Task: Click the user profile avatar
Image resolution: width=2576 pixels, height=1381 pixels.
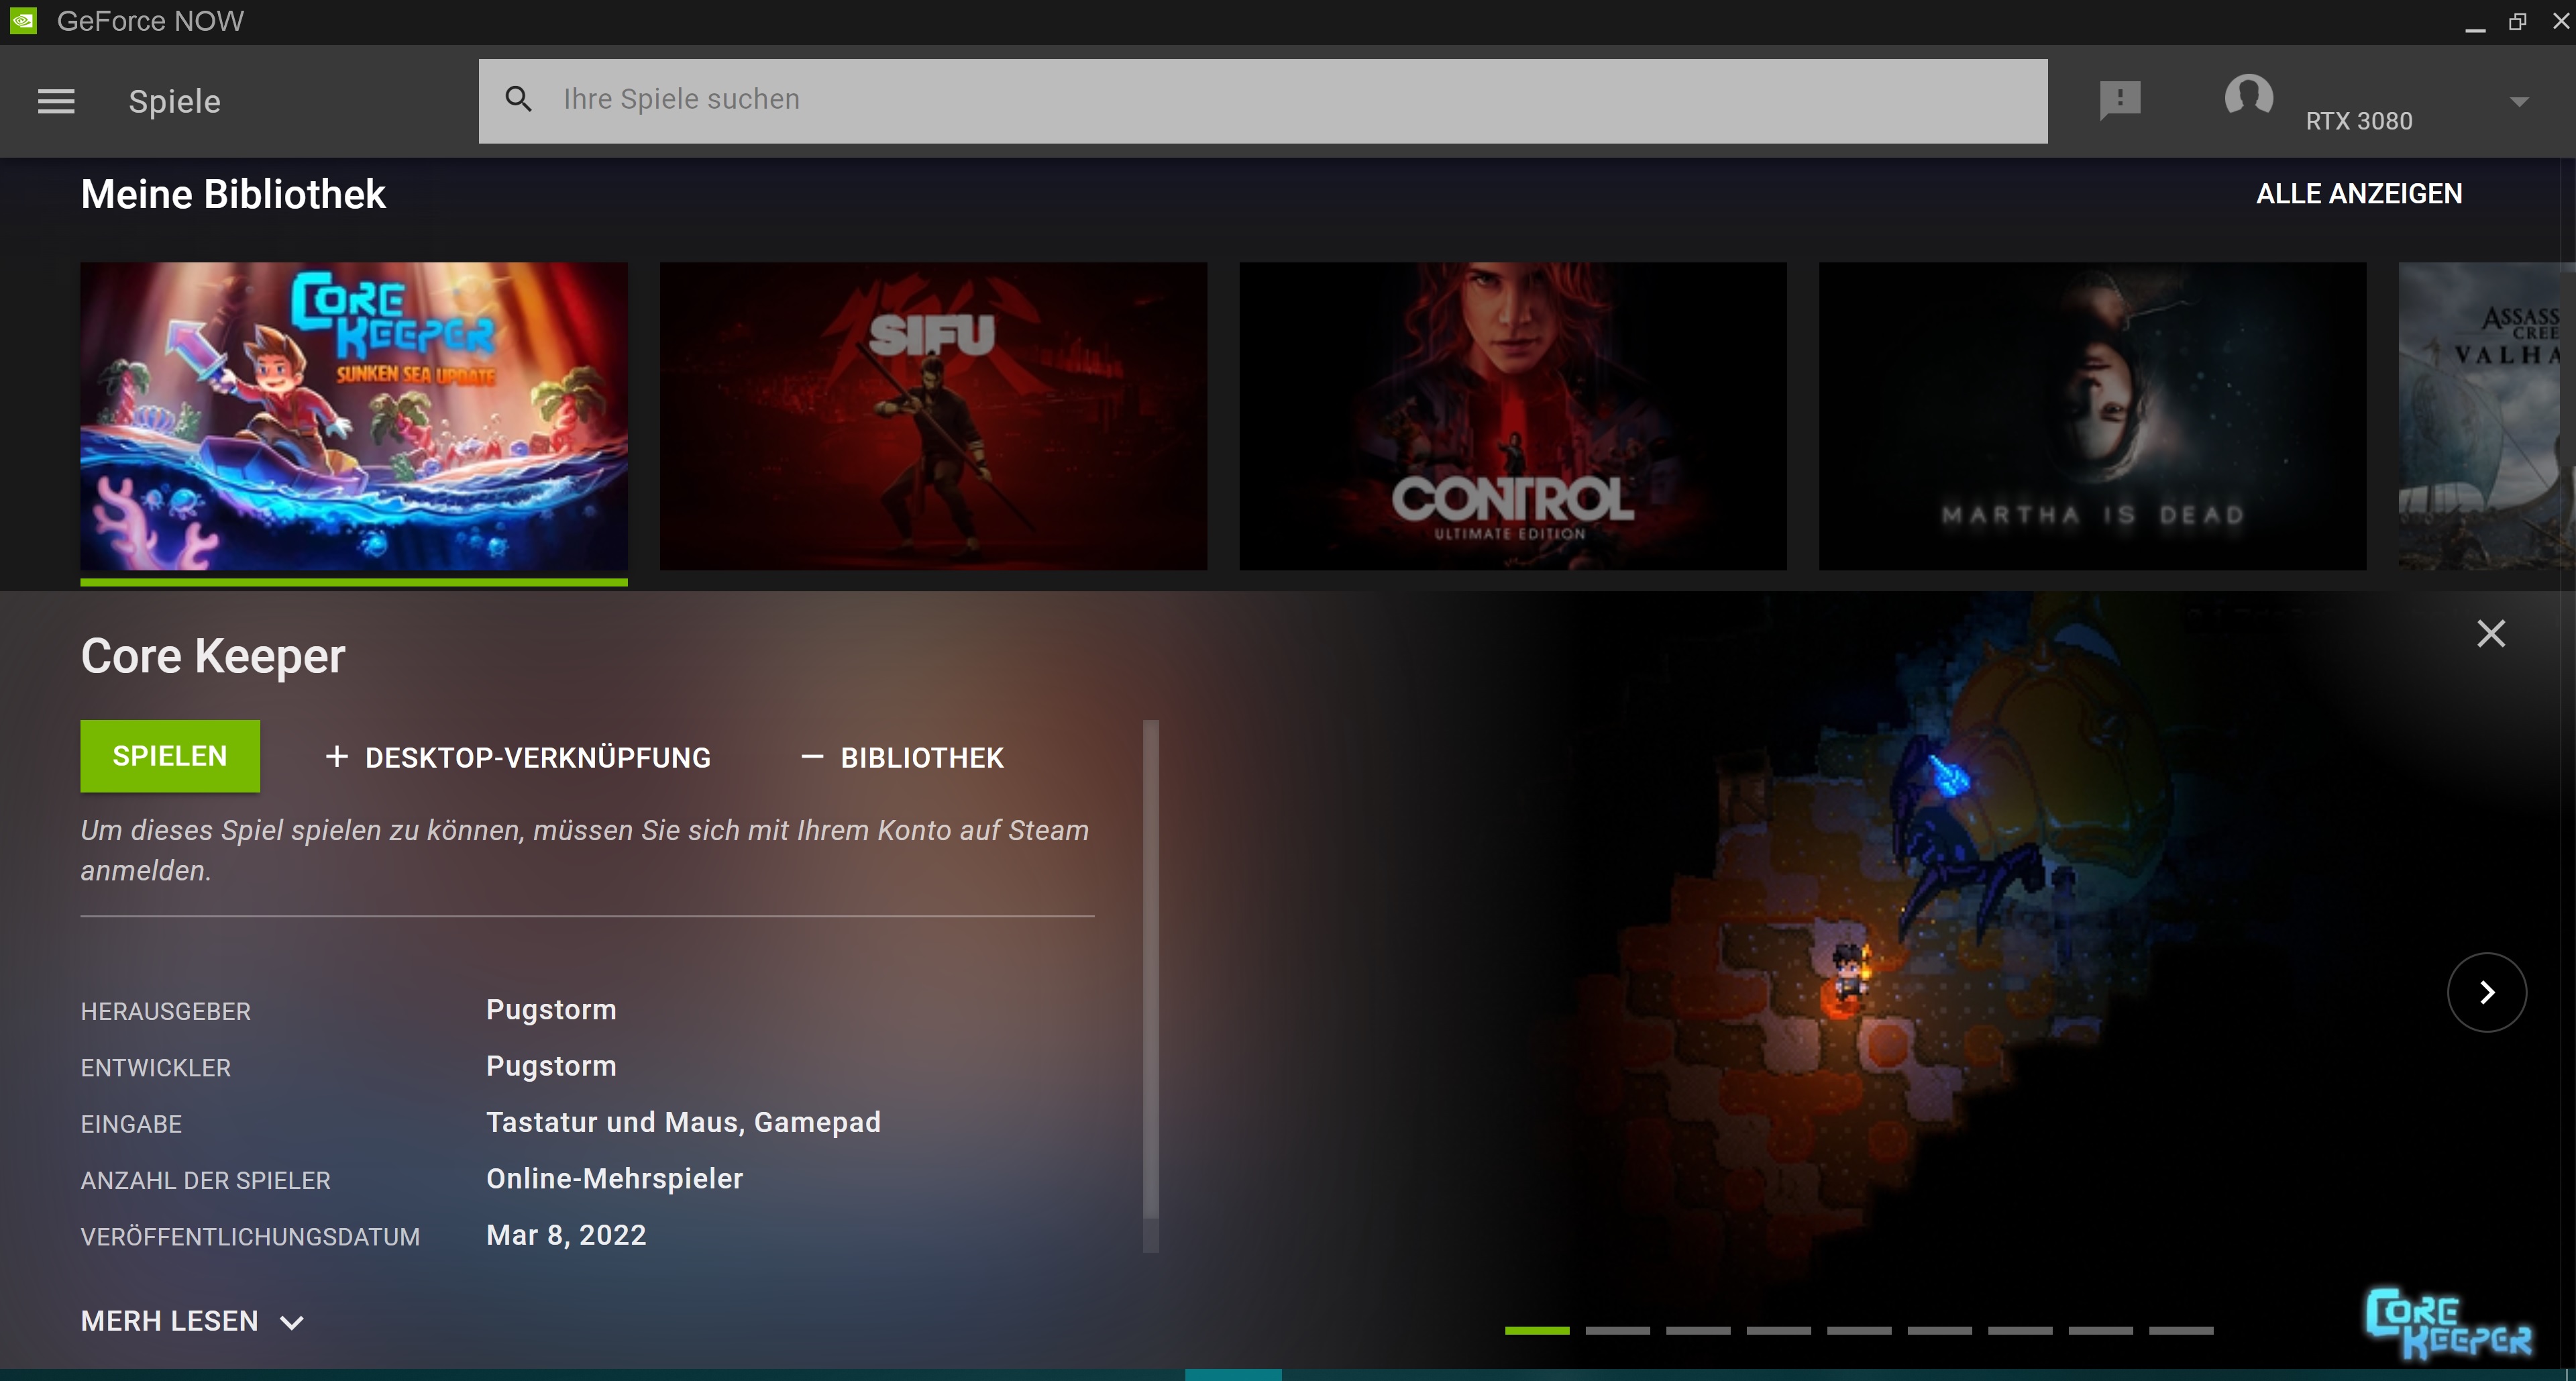Action: [2248, 98]
